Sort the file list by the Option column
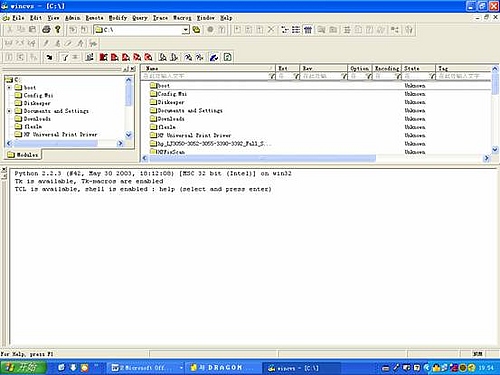This screenshot has height=375, width=500. 360,68
